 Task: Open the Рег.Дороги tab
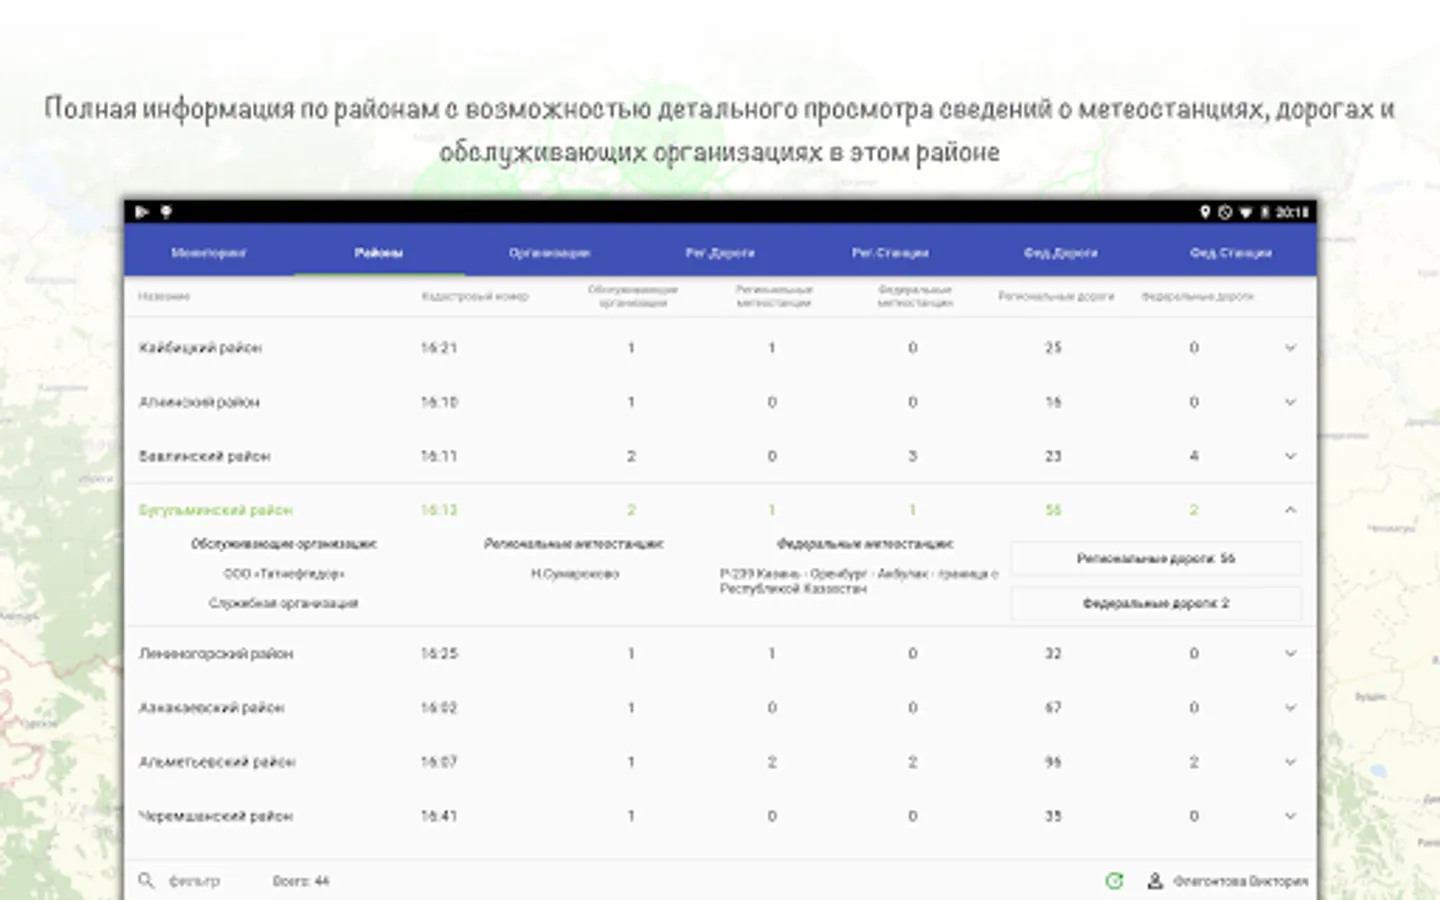(x=720, y=253)
